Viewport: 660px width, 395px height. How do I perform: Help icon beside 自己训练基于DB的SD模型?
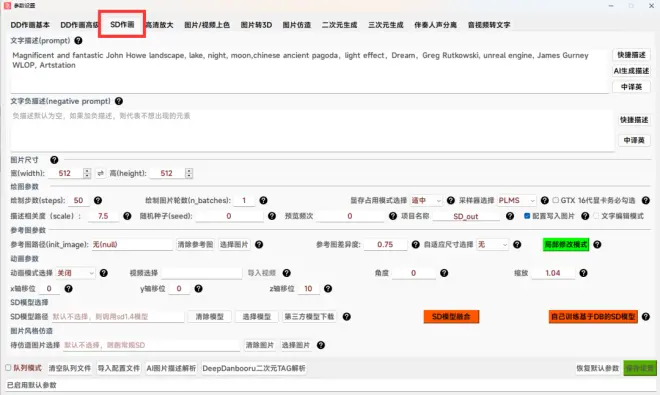(x=646, y=317)
